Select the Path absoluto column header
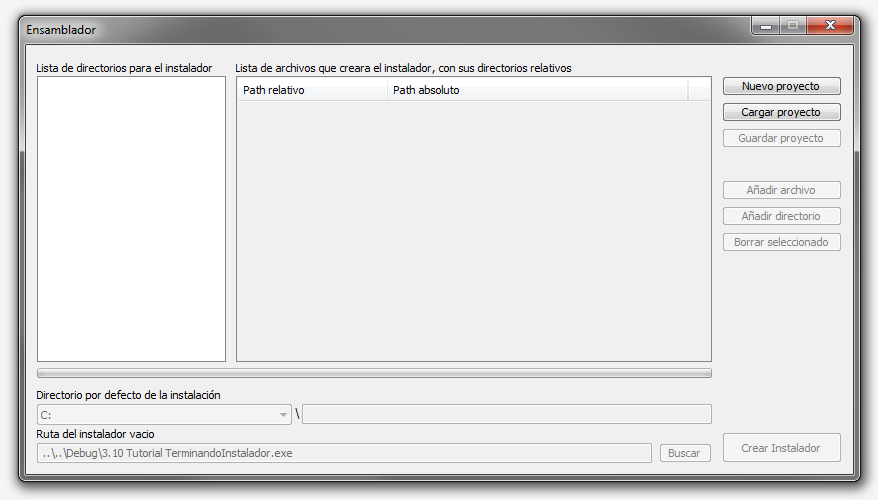This screenshot has height=500, width=878. click(537, 90)
